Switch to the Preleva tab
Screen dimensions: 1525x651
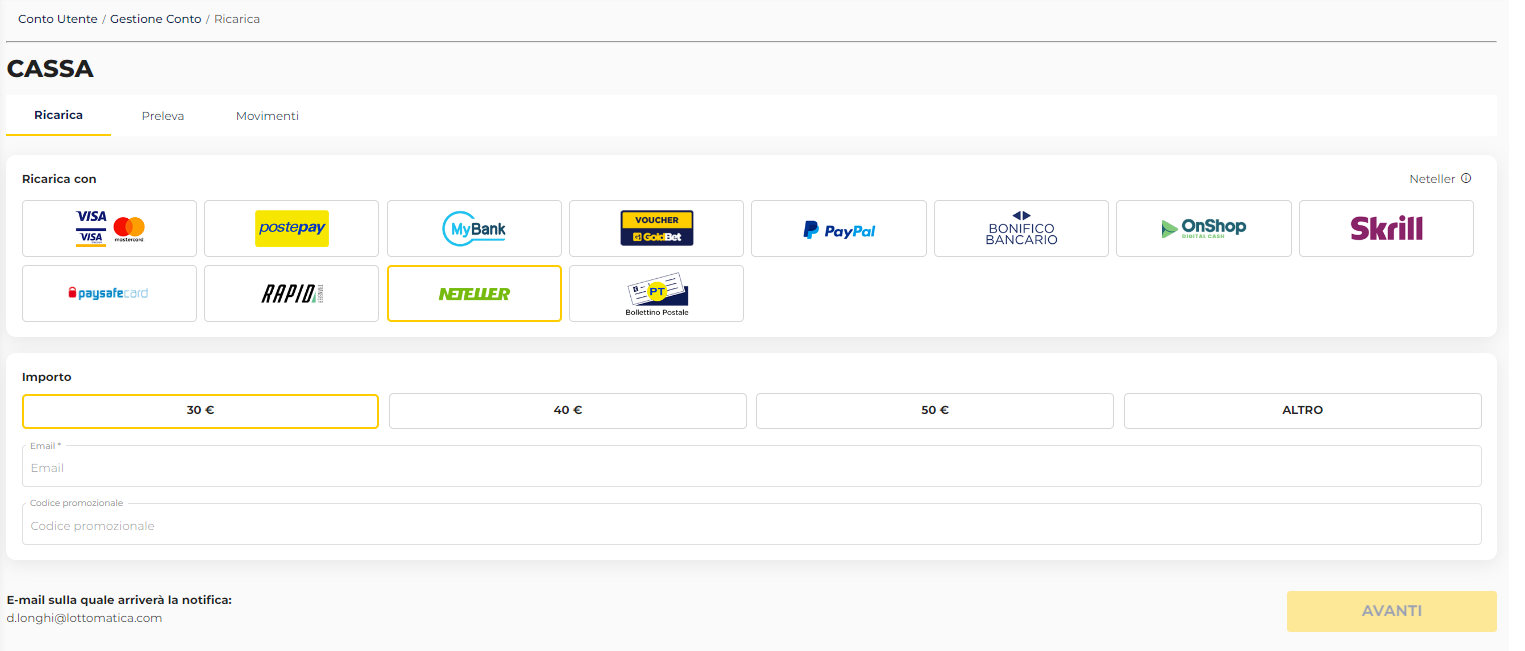pyautogui.click(x=163, y=115)
